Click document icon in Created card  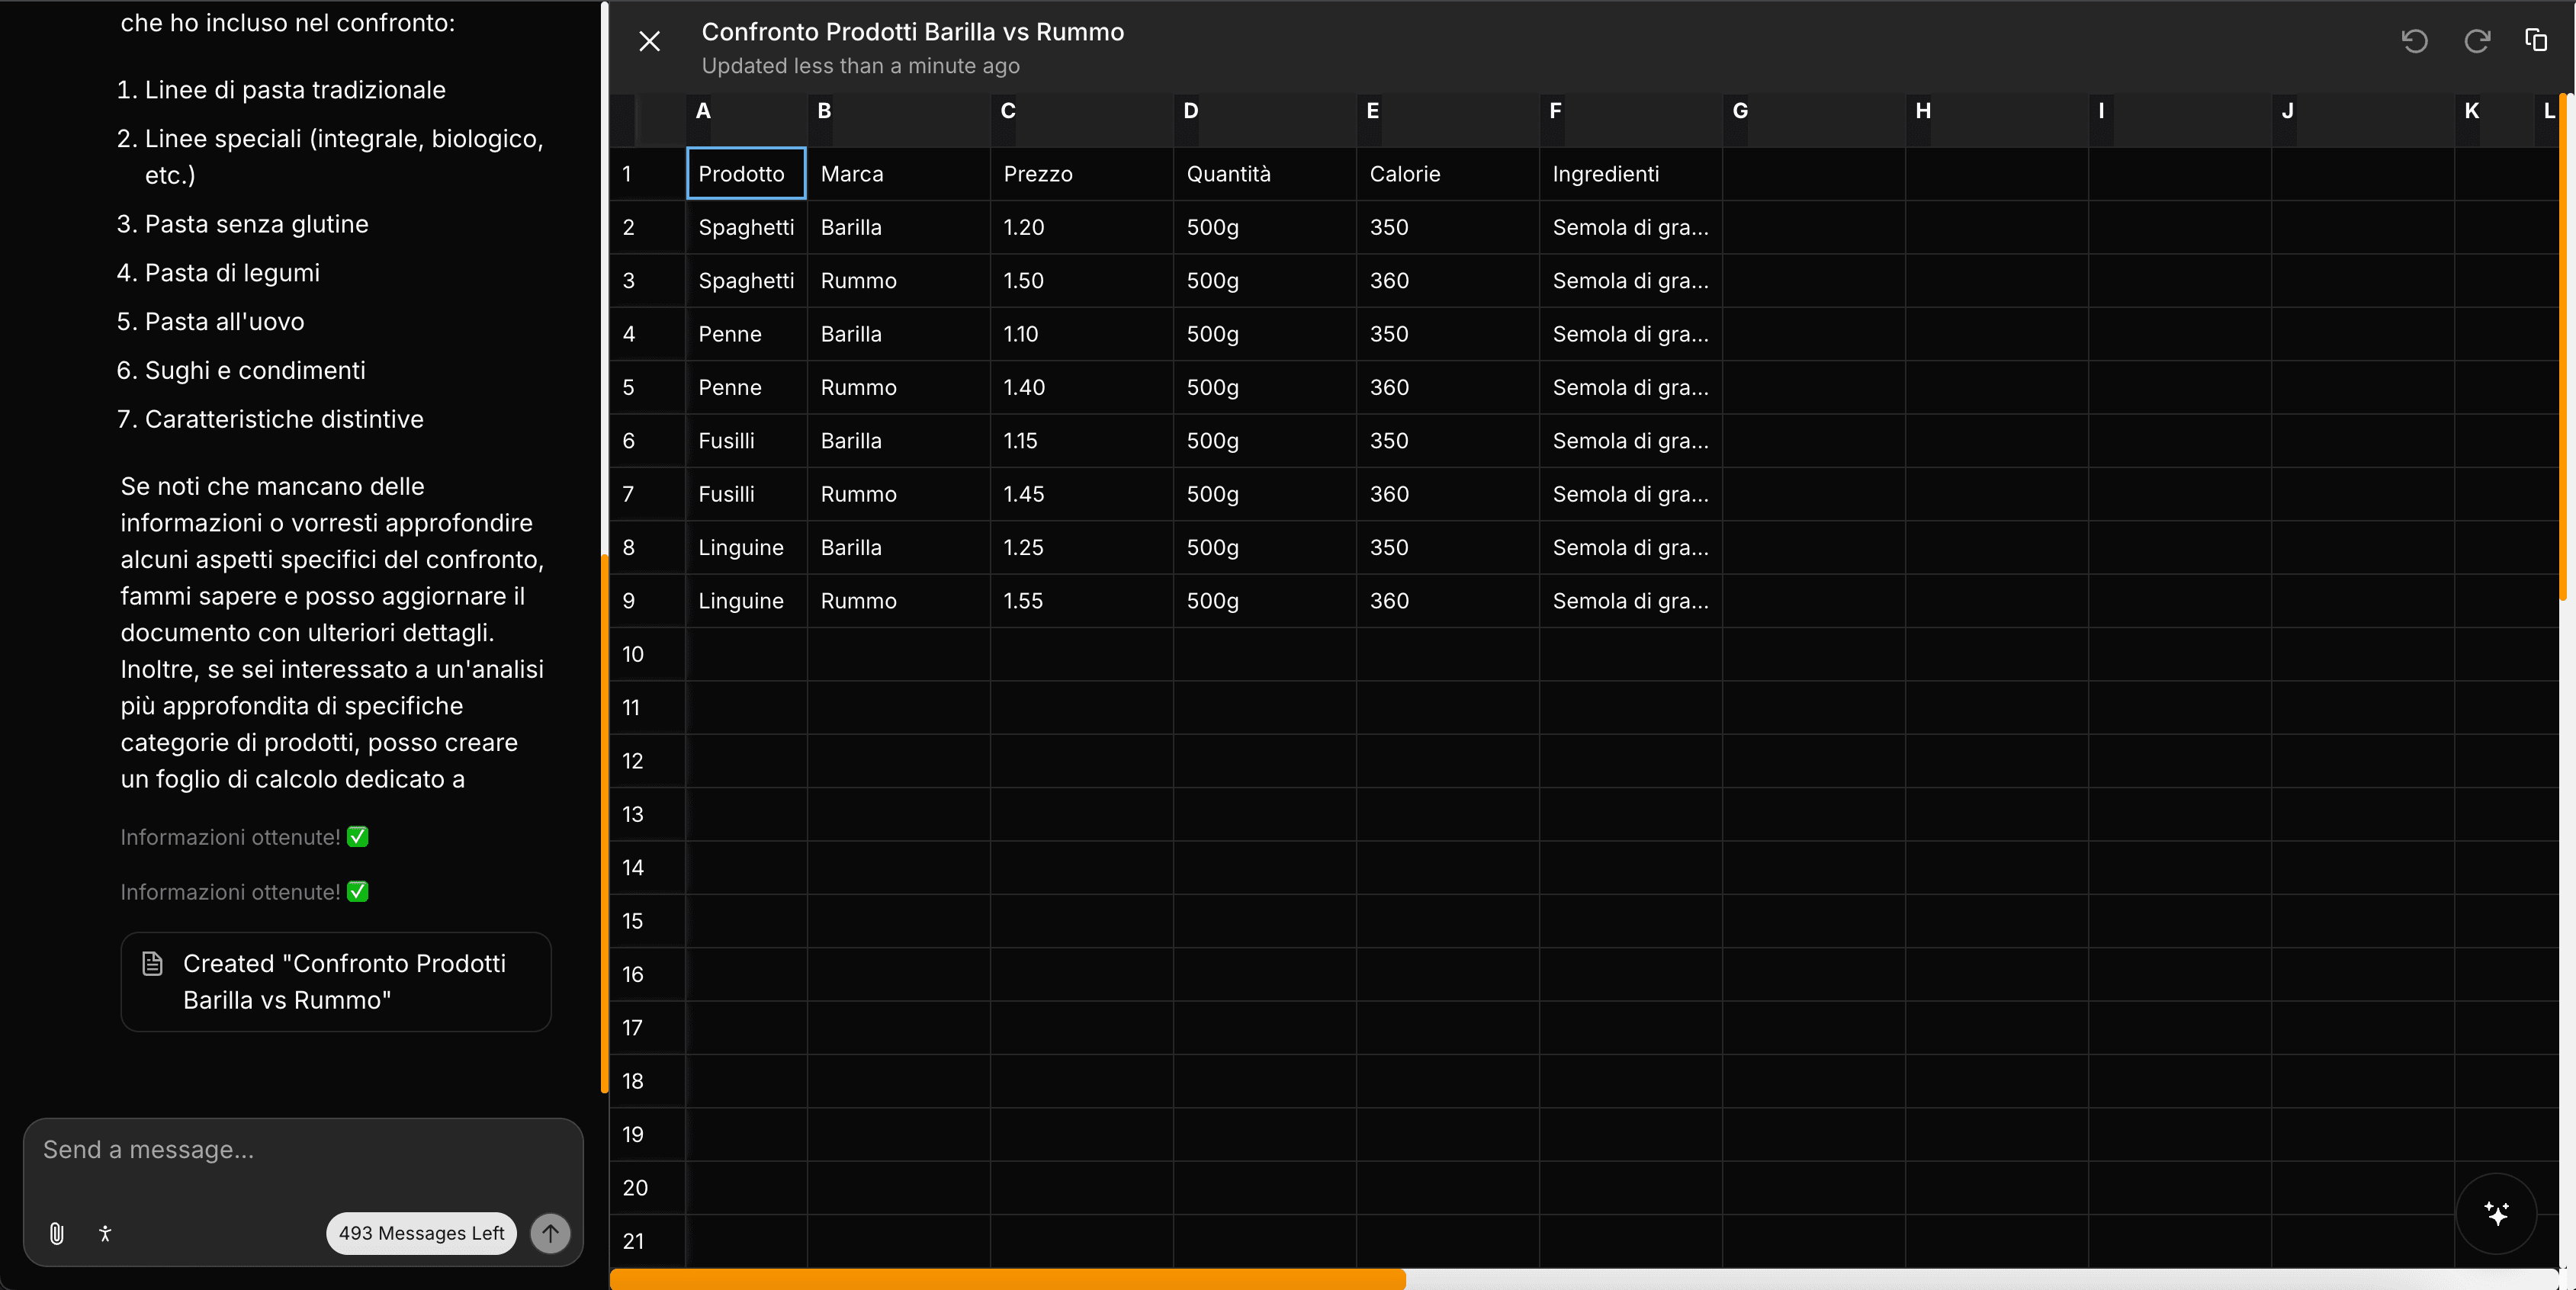[x=152, y=964]
